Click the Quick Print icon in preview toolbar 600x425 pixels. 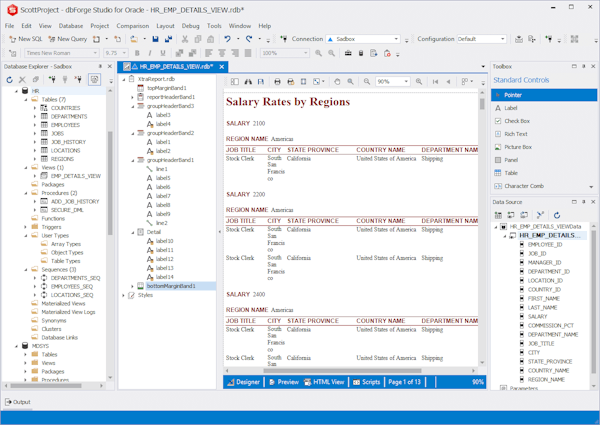click(x=291, y=81)
